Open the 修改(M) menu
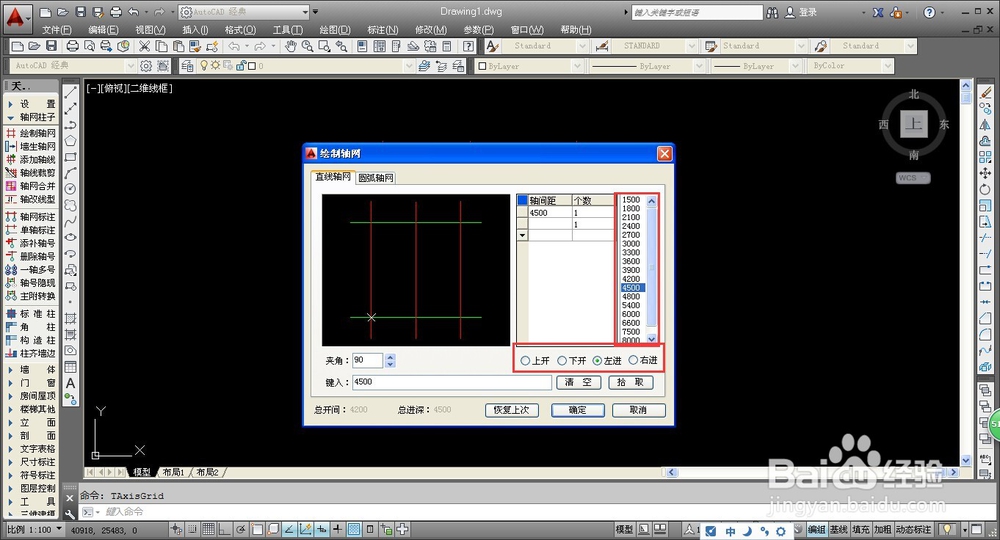Image resolution: width=1000 pixels, height=540 pixels. [430, 30]
